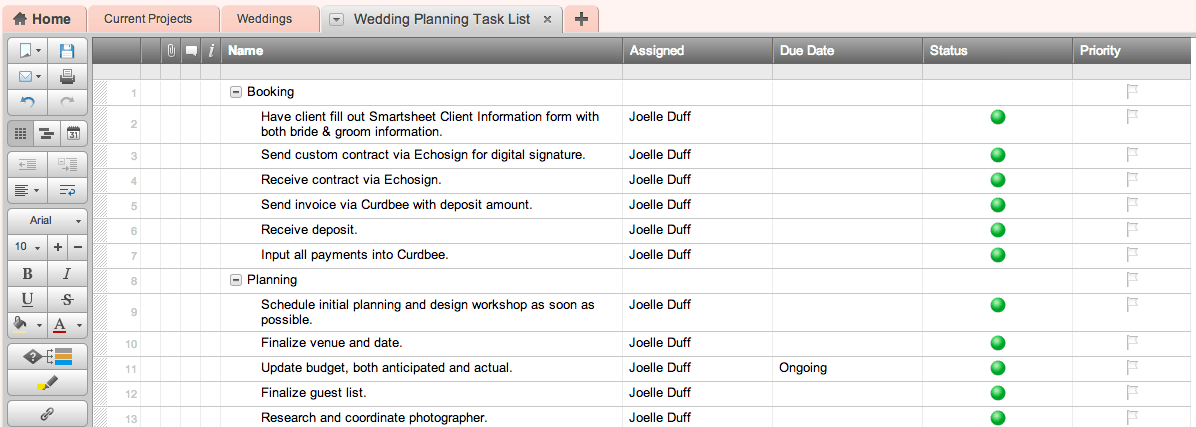Switch to the Weddings tab
Image resolution: width=1196 pixels, height=427 pixels.
pos(265,19)
